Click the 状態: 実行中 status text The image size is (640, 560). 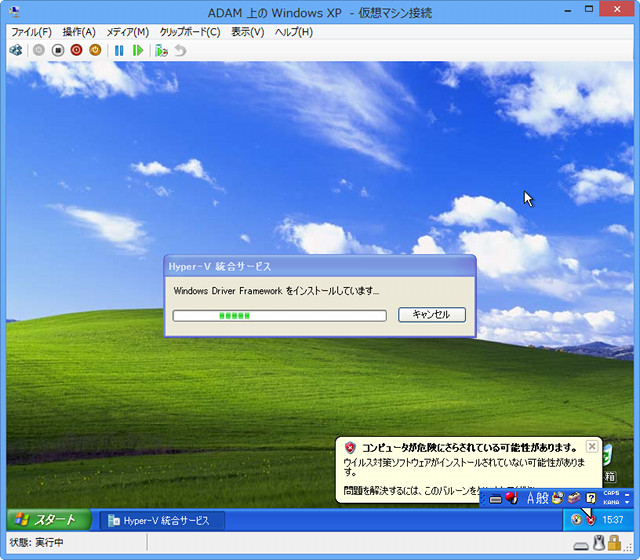[x=36, y=542]
